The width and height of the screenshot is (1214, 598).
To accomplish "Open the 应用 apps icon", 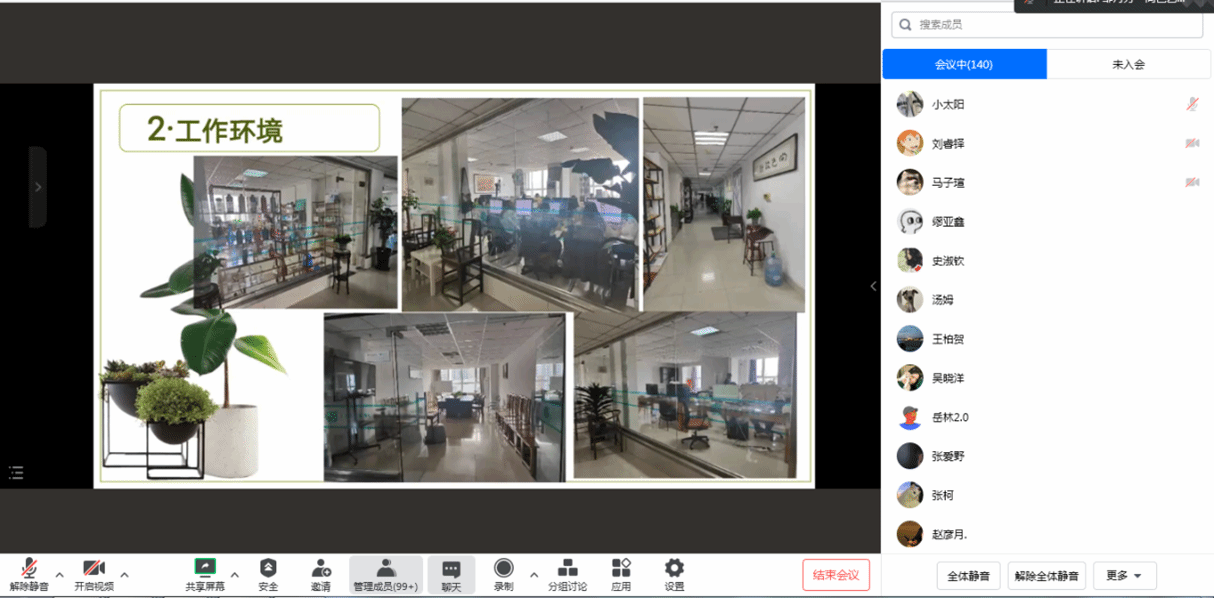I will (x=621, y=569).
